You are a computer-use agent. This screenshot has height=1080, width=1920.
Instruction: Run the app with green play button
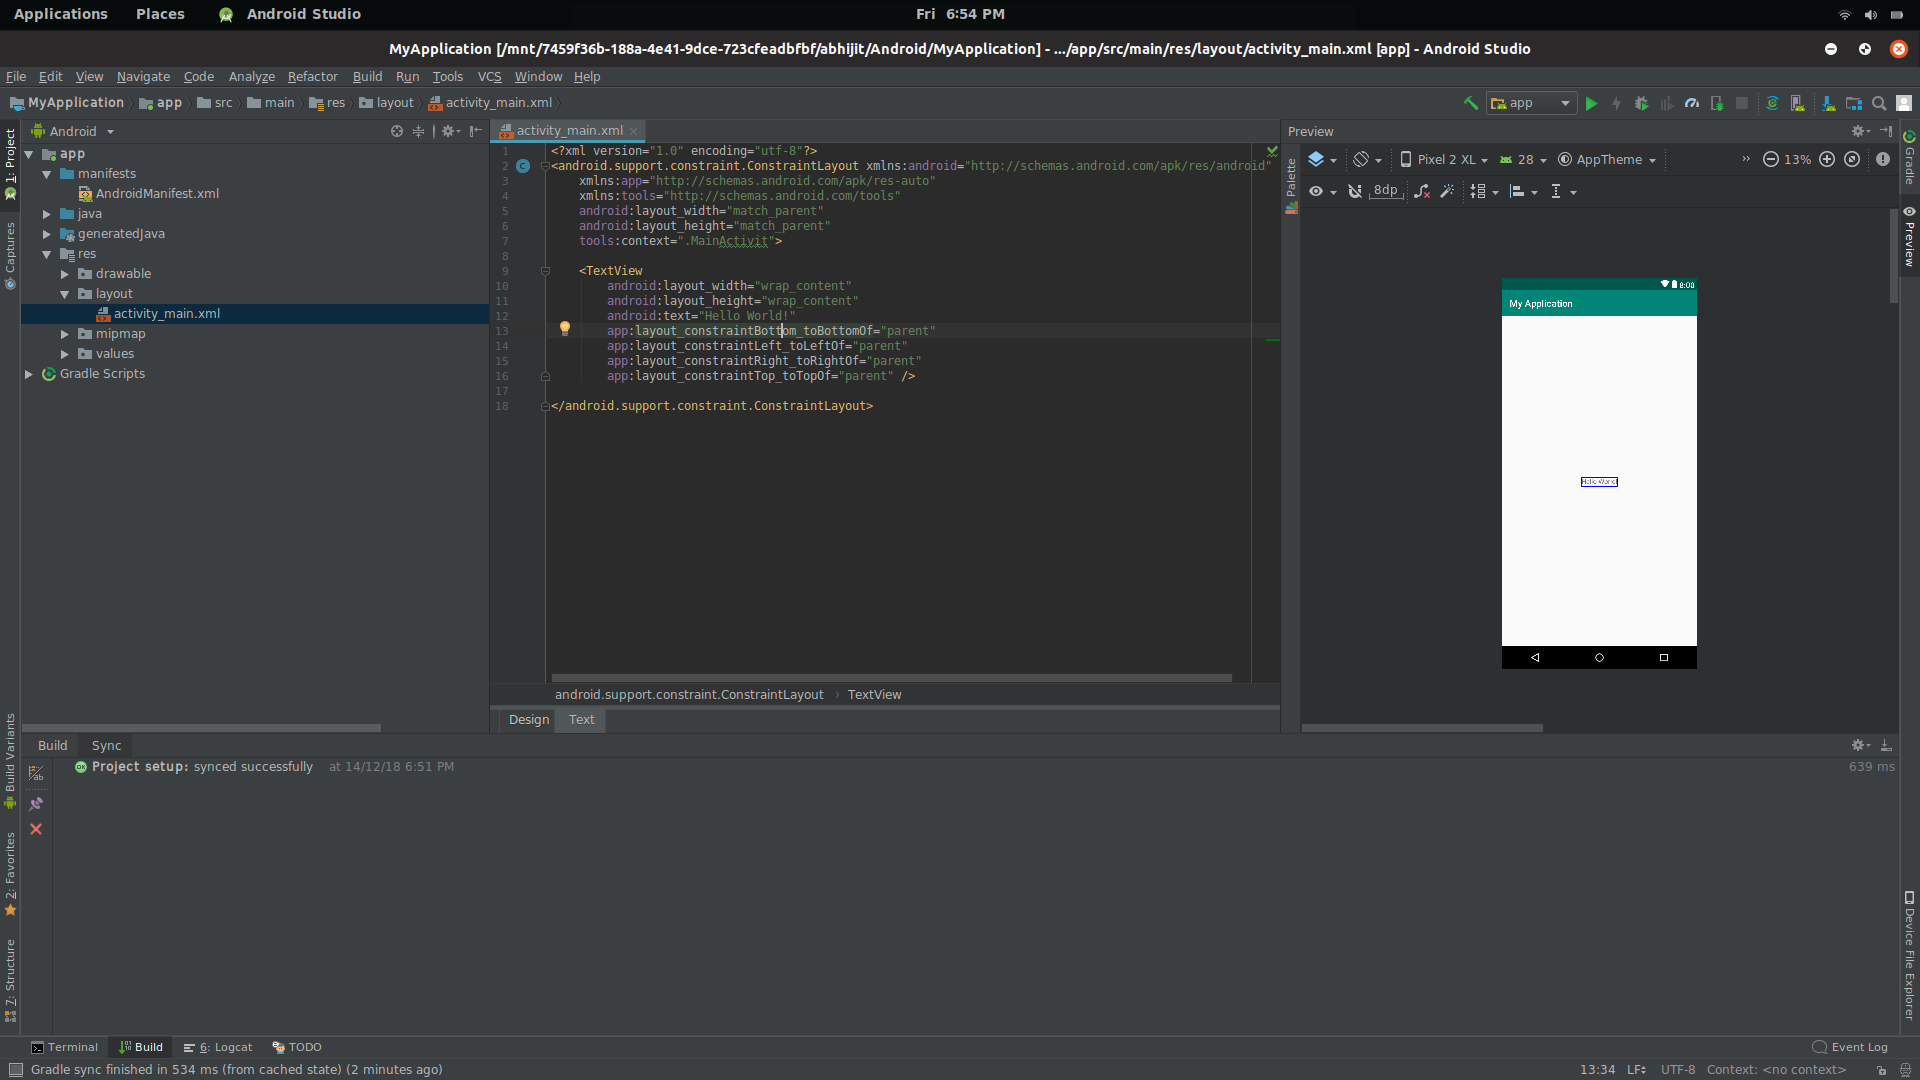pyautogui.click(x=1591, y=103)
